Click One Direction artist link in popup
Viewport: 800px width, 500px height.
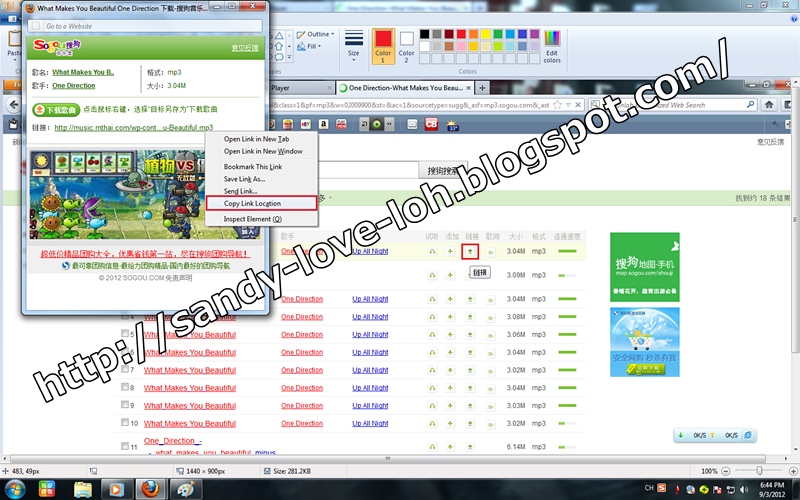coord(73,86)
